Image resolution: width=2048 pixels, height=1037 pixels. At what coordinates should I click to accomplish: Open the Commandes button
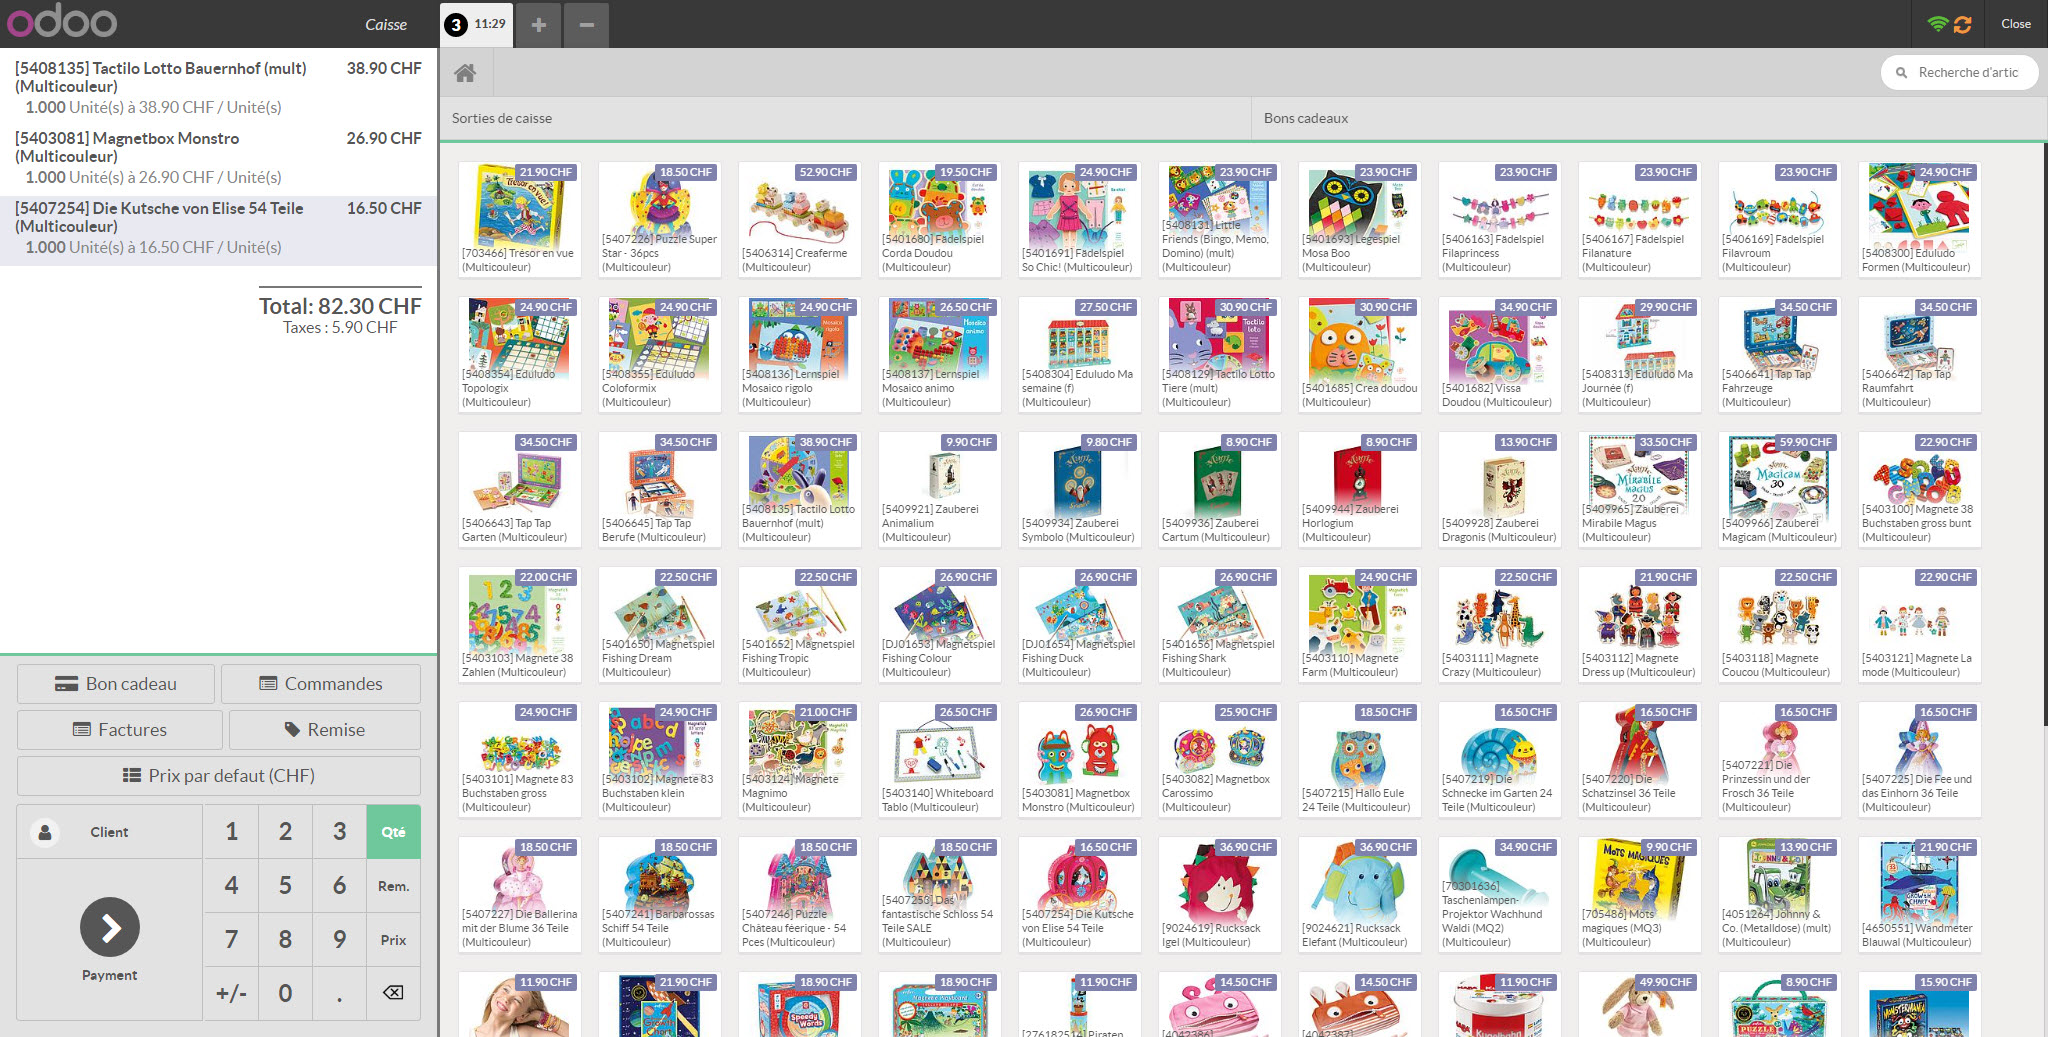coord(321,684)
